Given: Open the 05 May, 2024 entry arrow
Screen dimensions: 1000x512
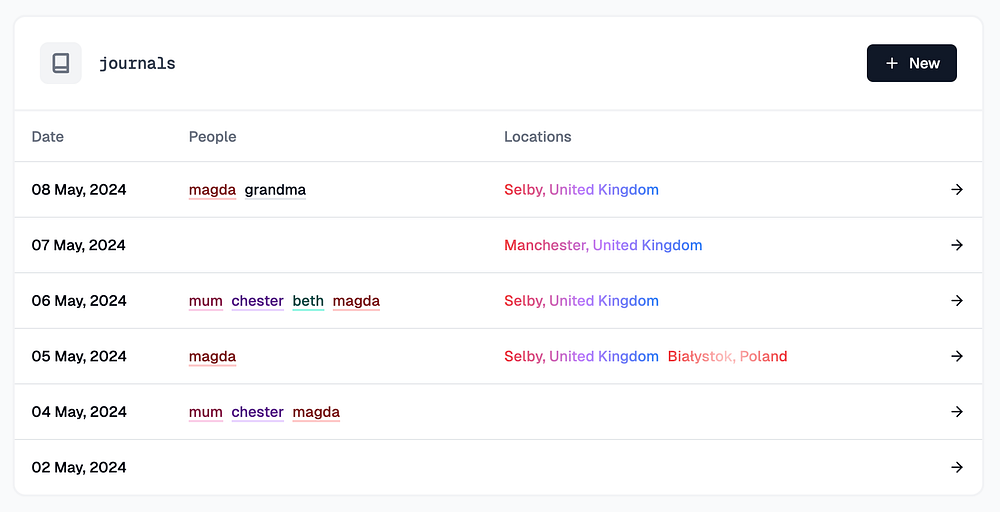Looking at the screenshot, I should click(x=956, y=356).
